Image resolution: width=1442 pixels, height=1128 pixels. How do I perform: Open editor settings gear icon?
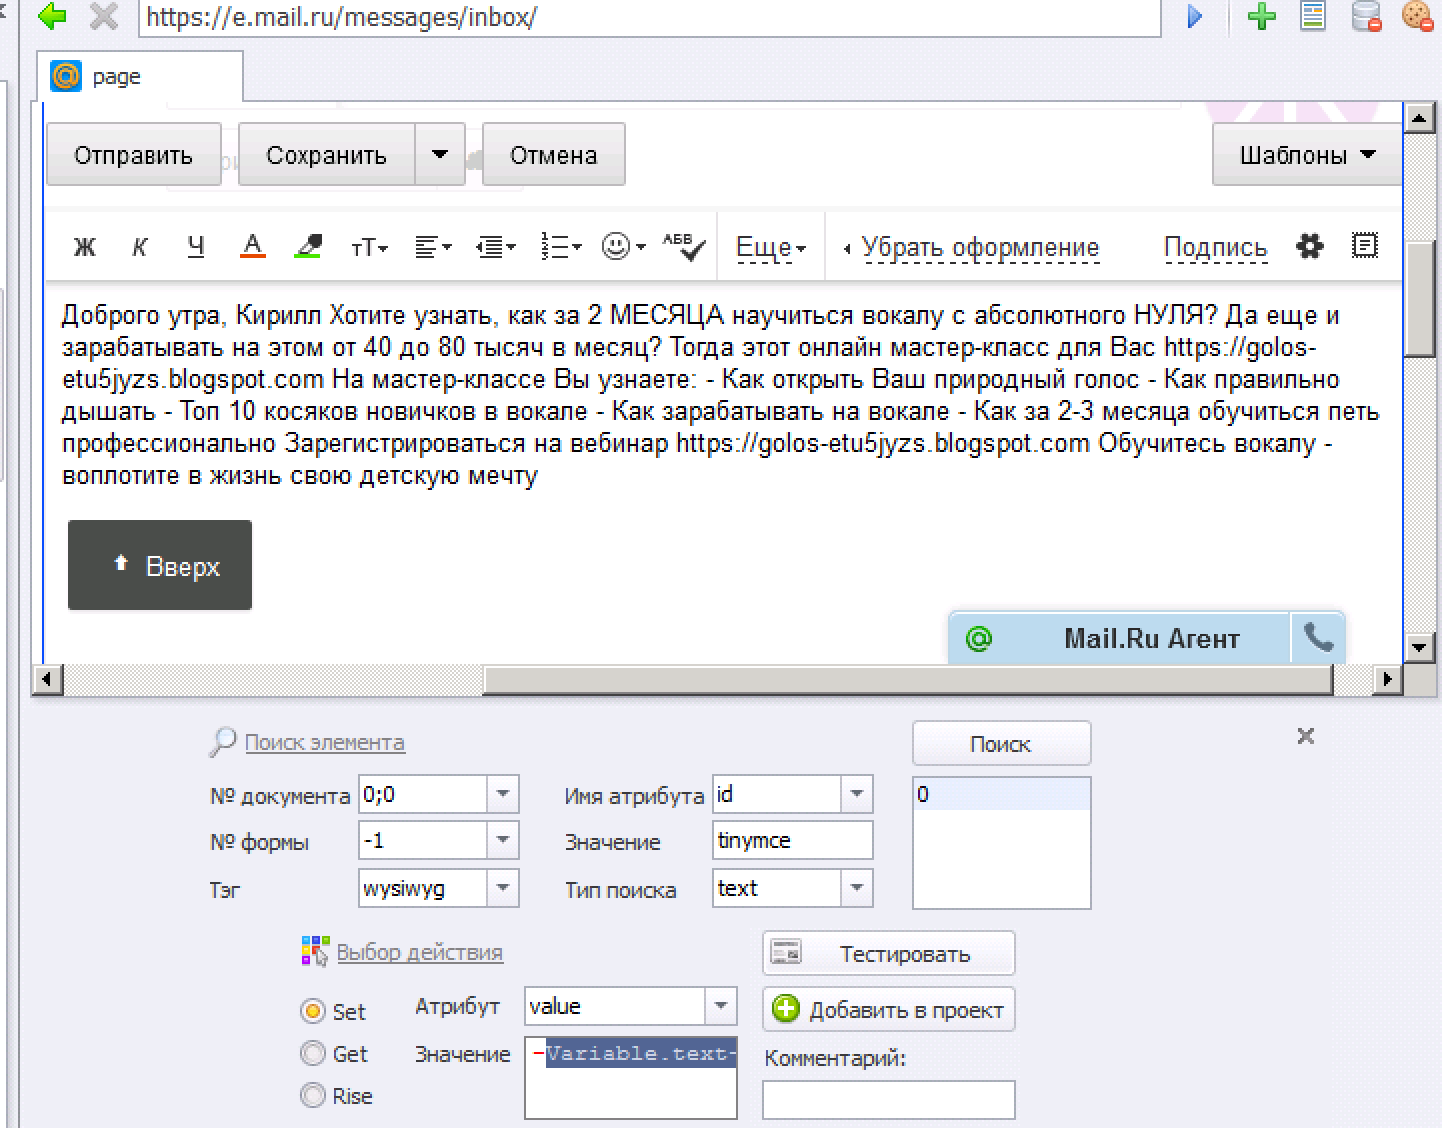[1310, 246]
